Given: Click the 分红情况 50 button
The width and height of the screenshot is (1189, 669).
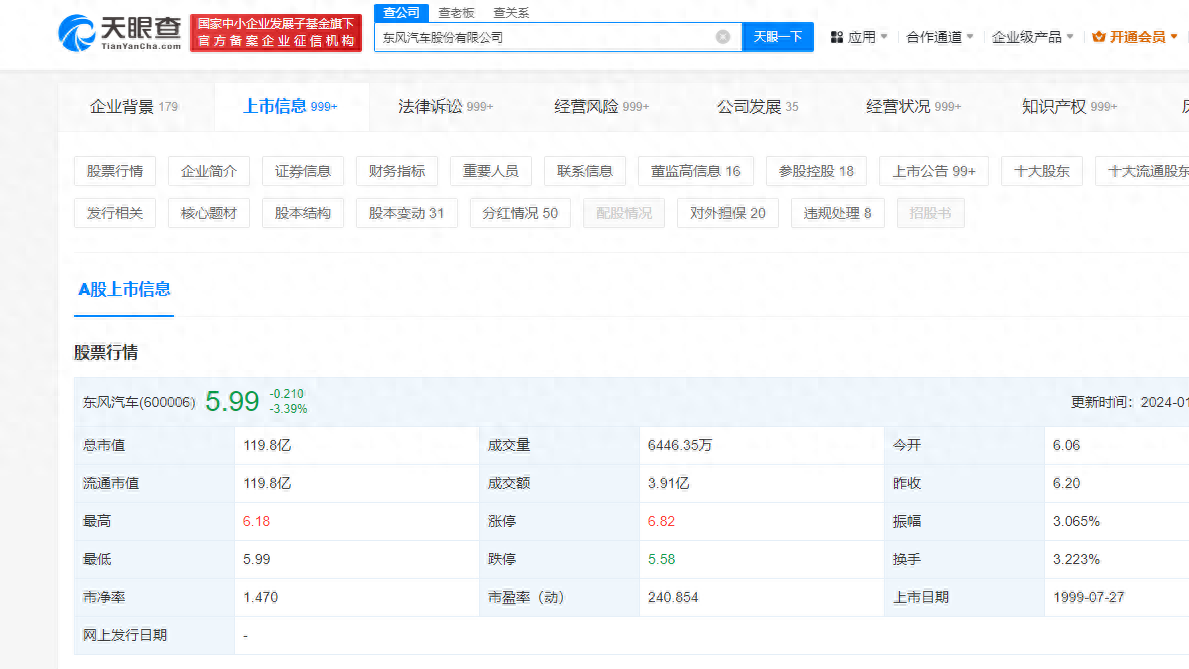Looking at the screenshot, I should tap(520, 213).
